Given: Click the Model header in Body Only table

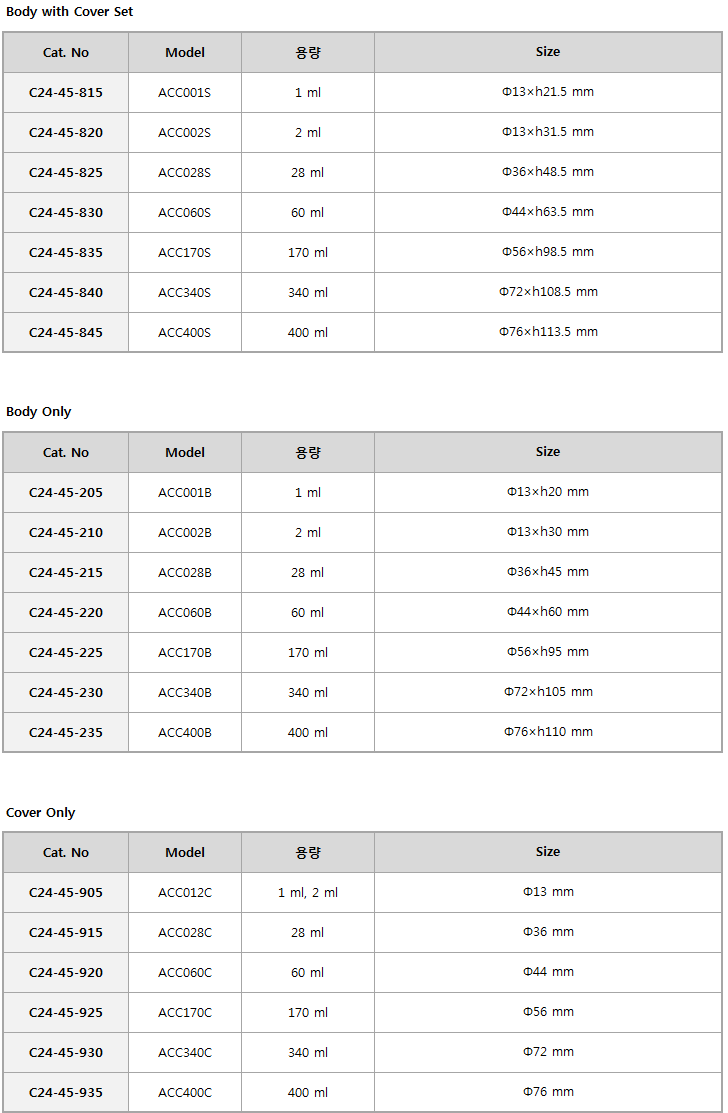Looking at the screenshot, I should pyautogui.click(x=184, y=453).
